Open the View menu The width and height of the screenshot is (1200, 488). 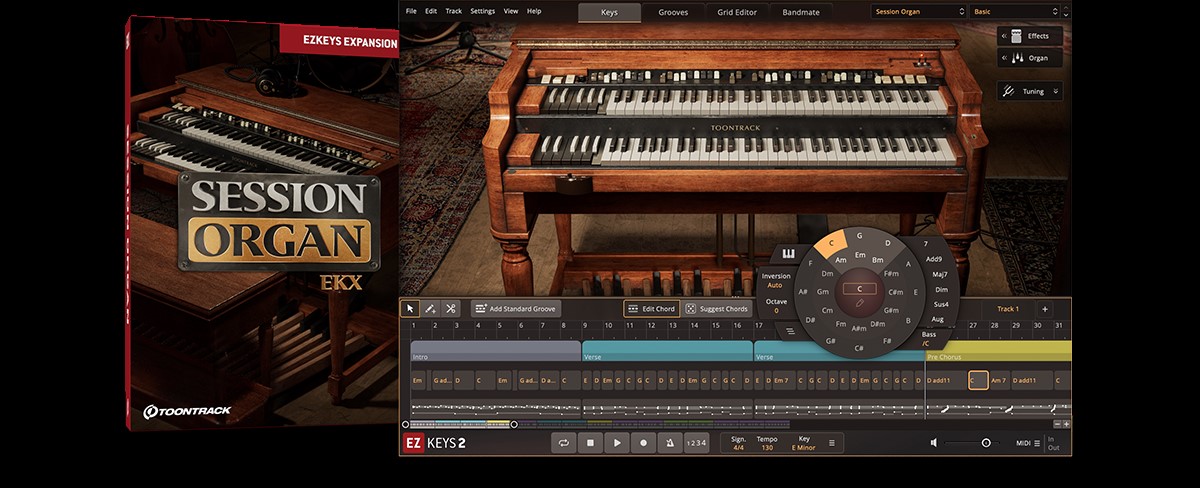(x=511, y=11)
